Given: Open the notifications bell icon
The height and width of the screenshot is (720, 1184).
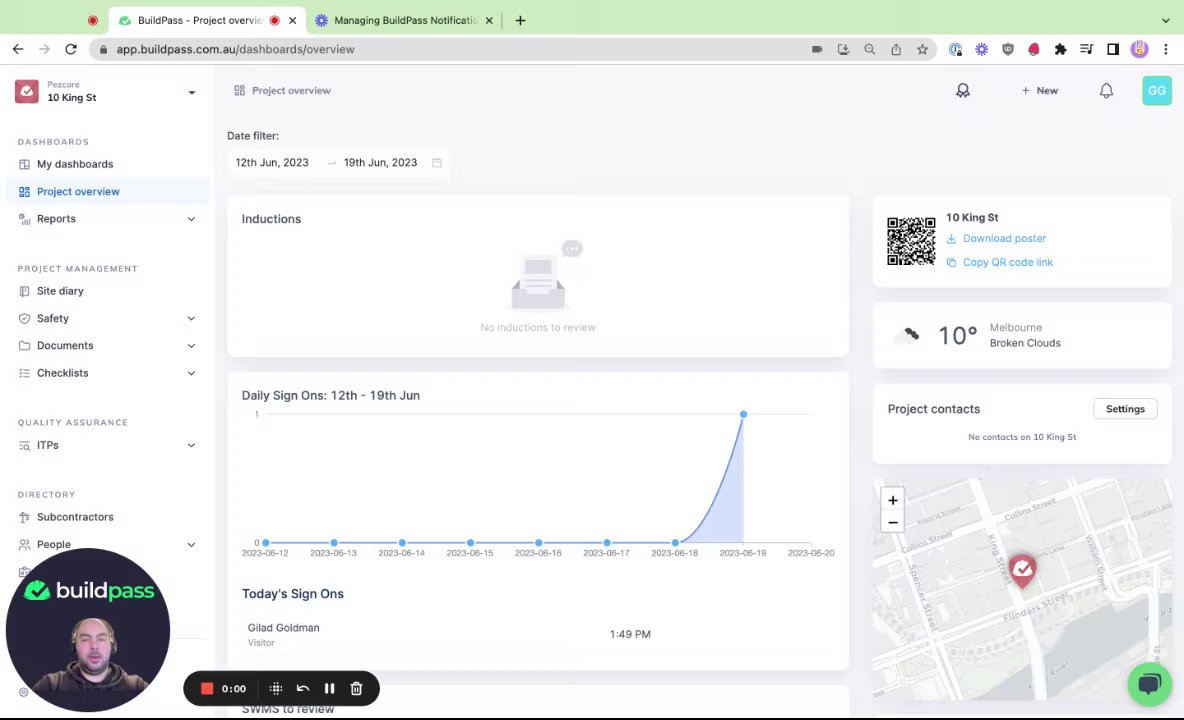Looking at the screenshot, I should 1105,91.
